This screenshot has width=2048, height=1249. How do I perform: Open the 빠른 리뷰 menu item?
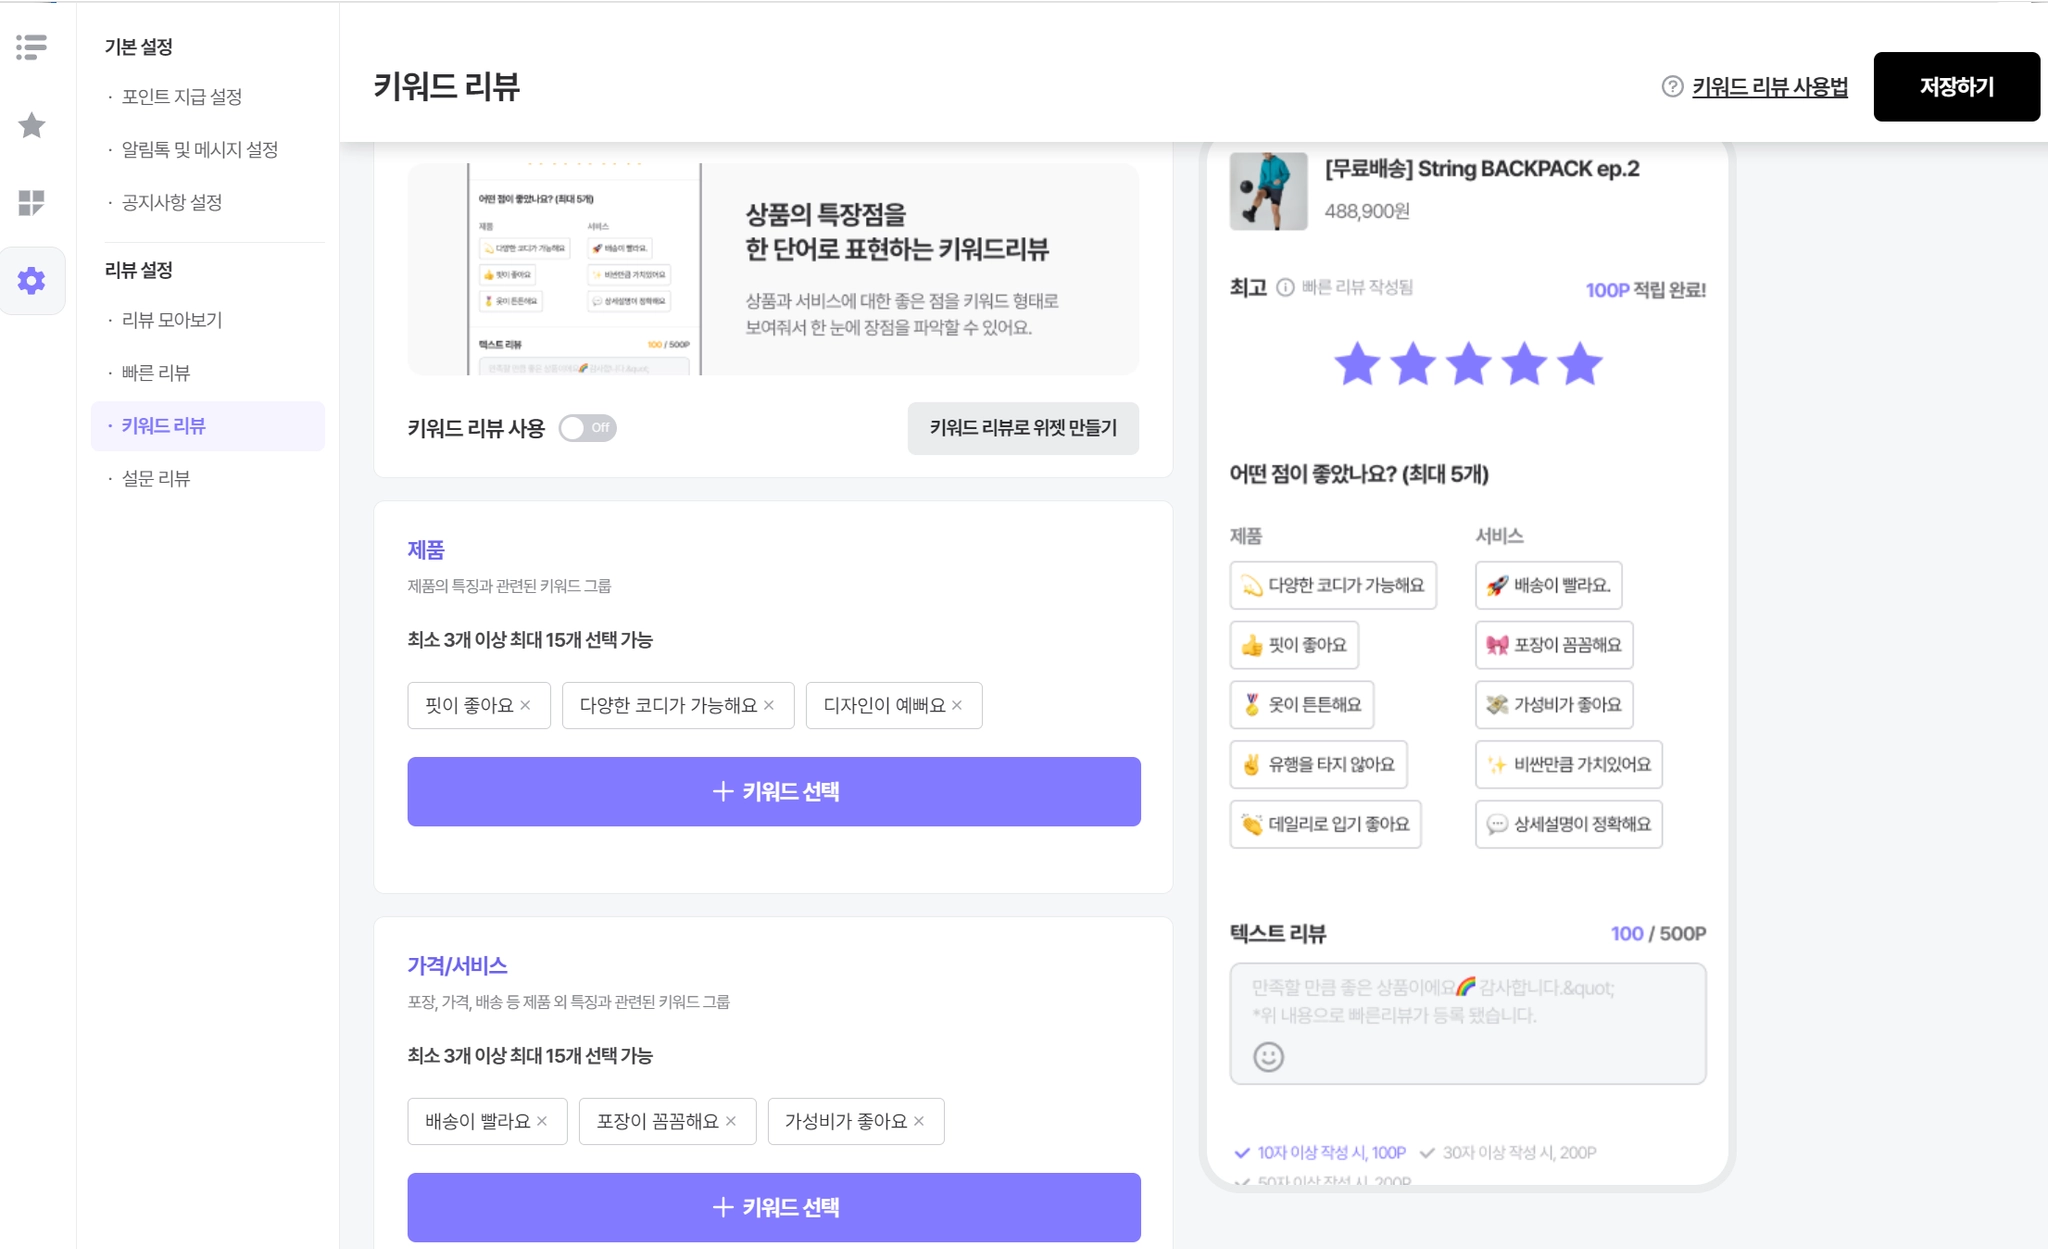(156, 373)
